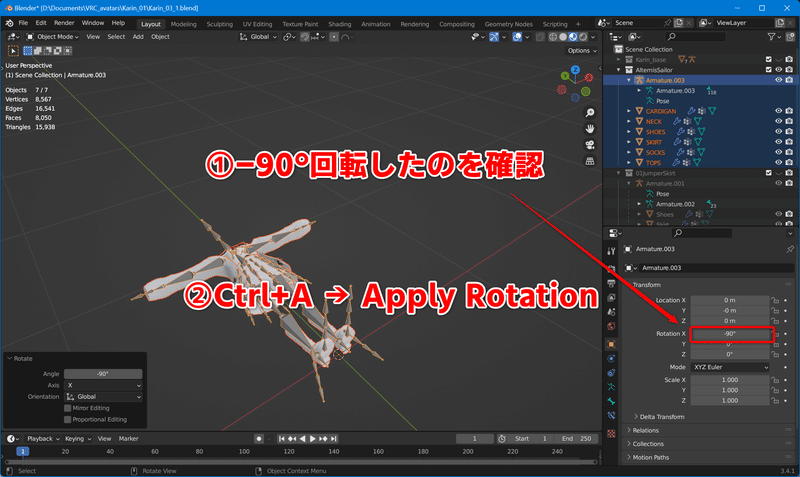The height and width of the screenshot is (477, 800).
Task: Open the Playback menu in timeline
Action: tap(43, 439)
